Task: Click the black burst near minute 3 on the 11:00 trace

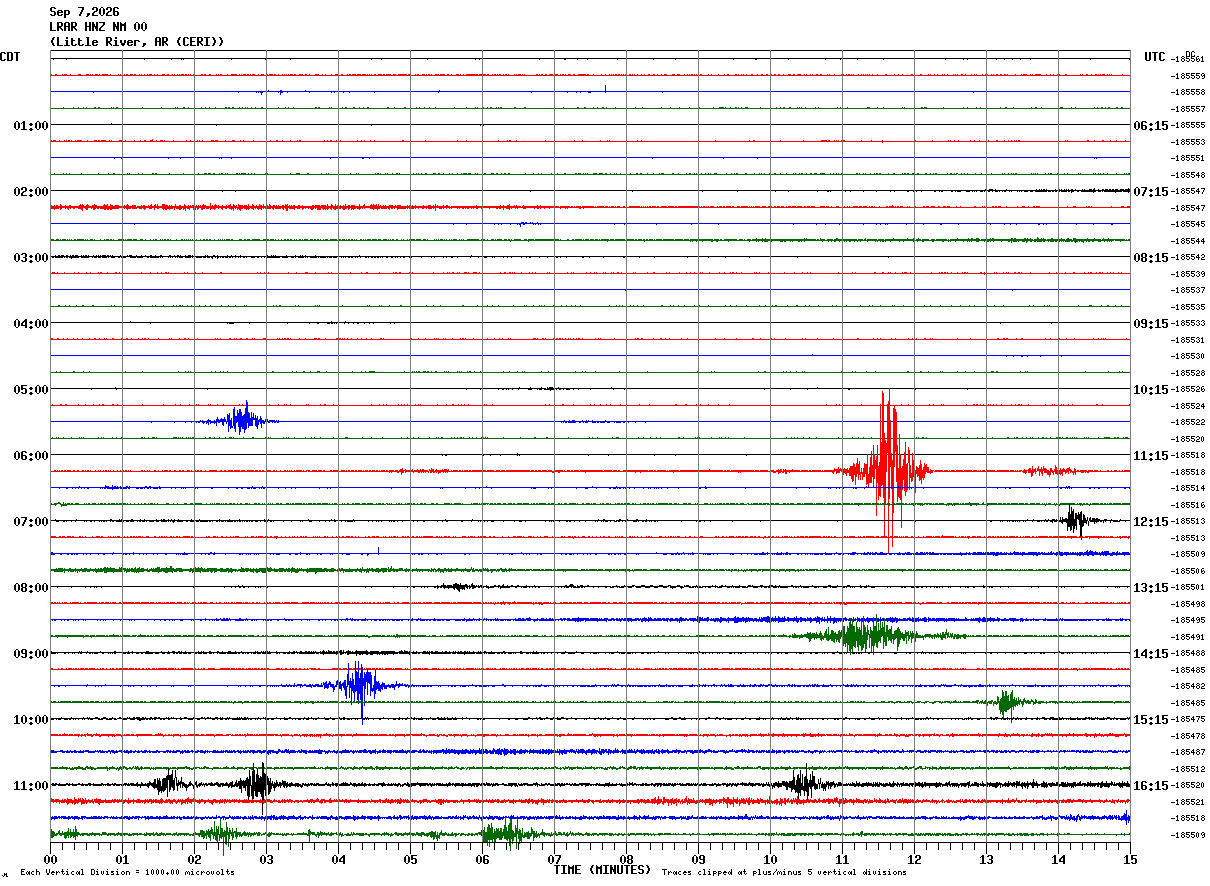Action: pyautogui.click(x=259, y=784)
